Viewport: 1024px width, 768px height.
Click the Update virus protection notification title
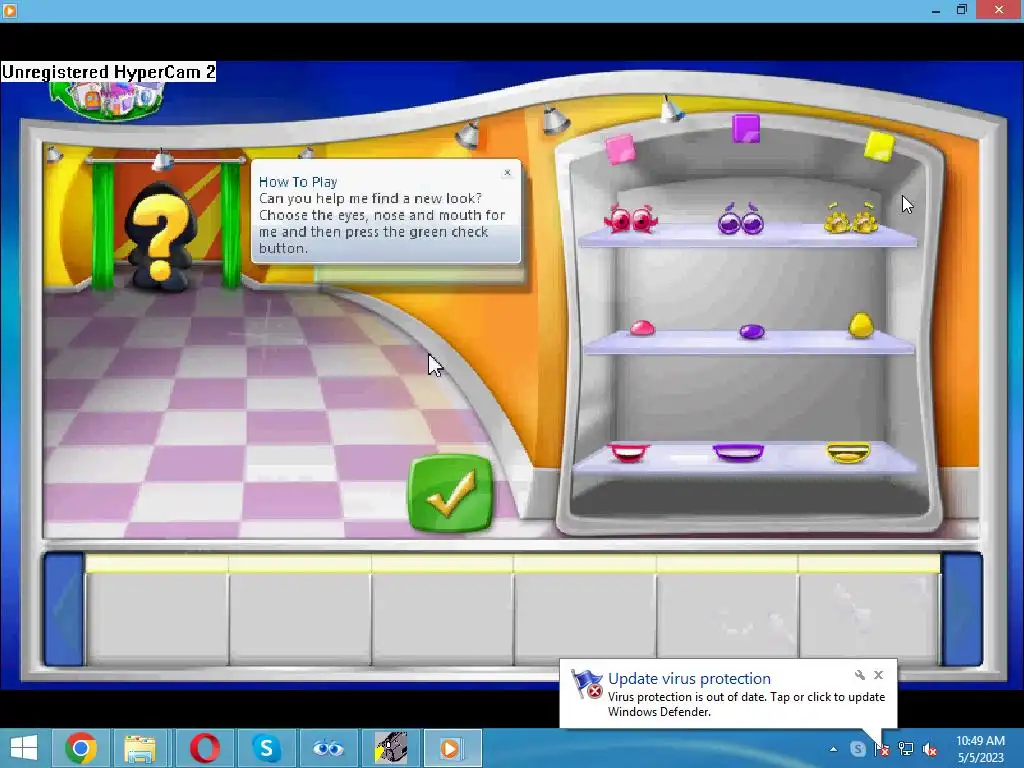[689, 679]
